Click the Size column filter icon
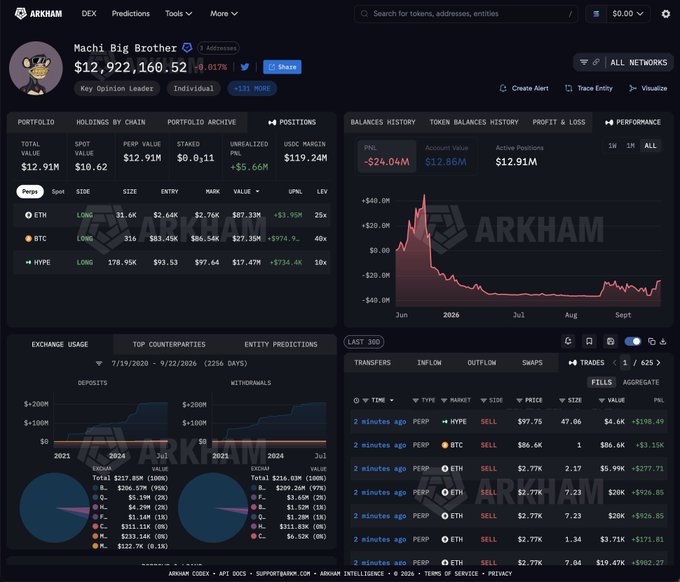680x582 pixels. click(x=562, y=400)
